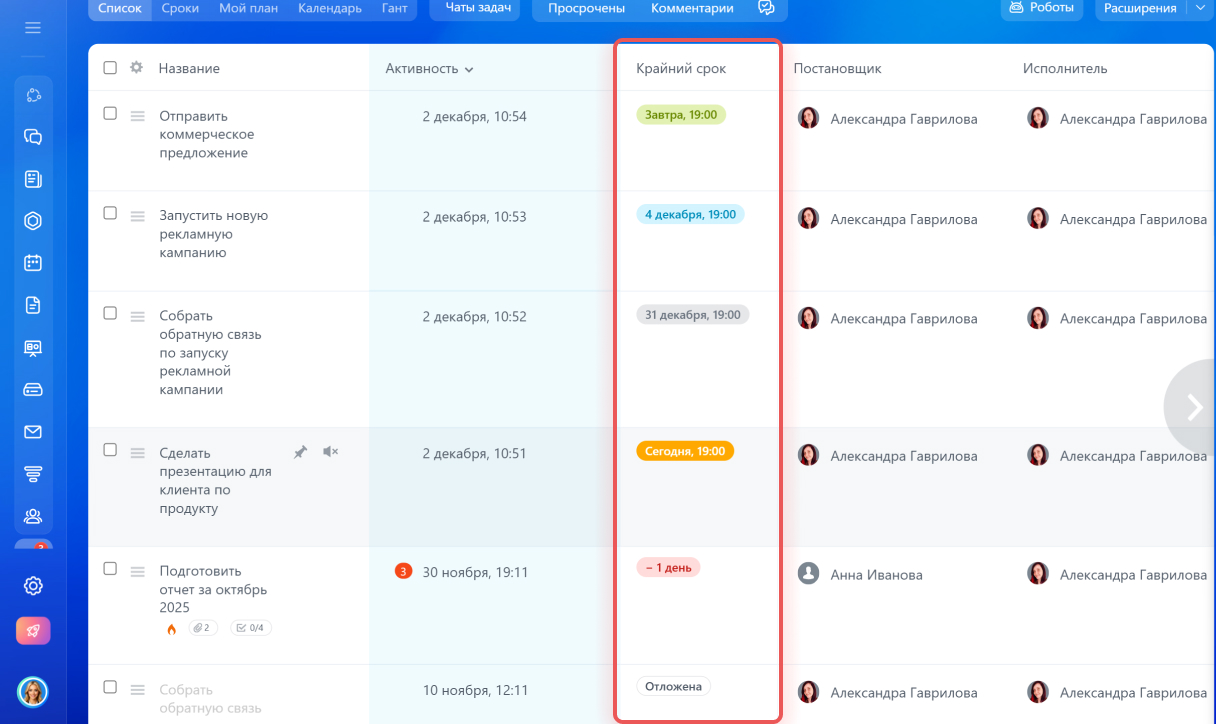The image size is (1216, 724).
Task: Open the chat messenger icon in sidebar
Action: [33, 137]
